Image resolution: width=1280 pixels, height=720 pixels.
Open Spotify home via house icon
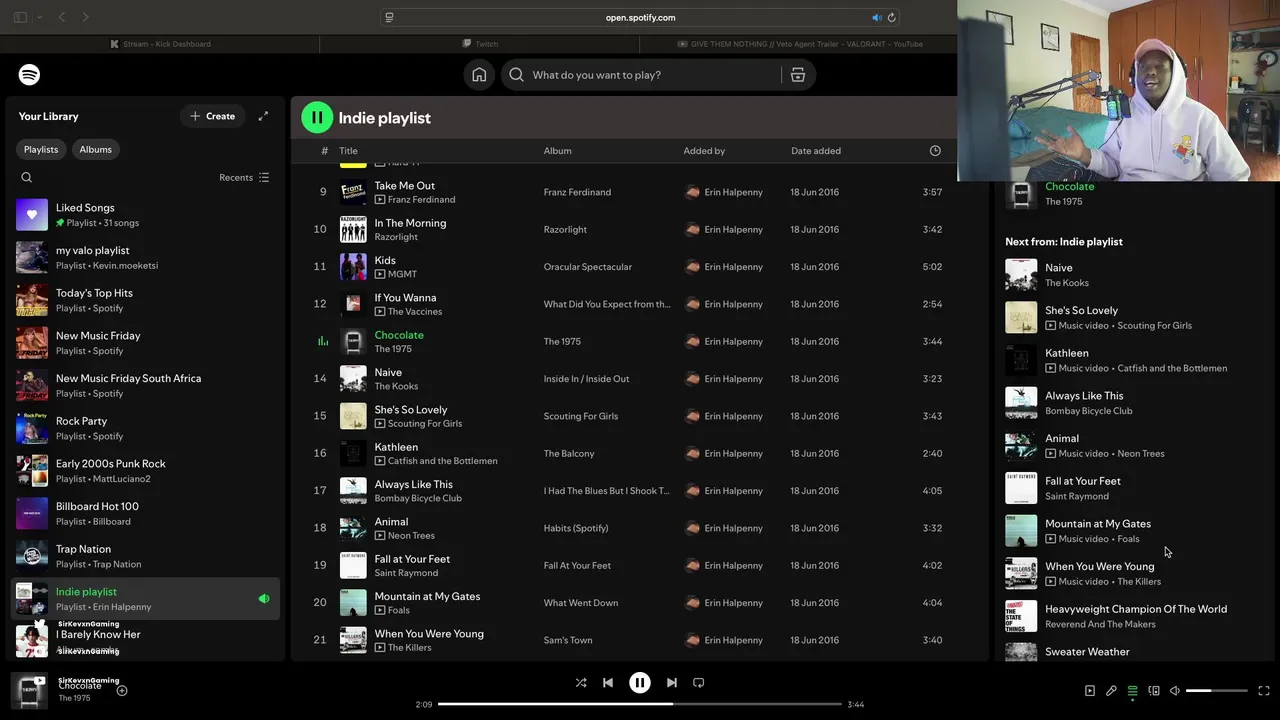click(479, 75)
